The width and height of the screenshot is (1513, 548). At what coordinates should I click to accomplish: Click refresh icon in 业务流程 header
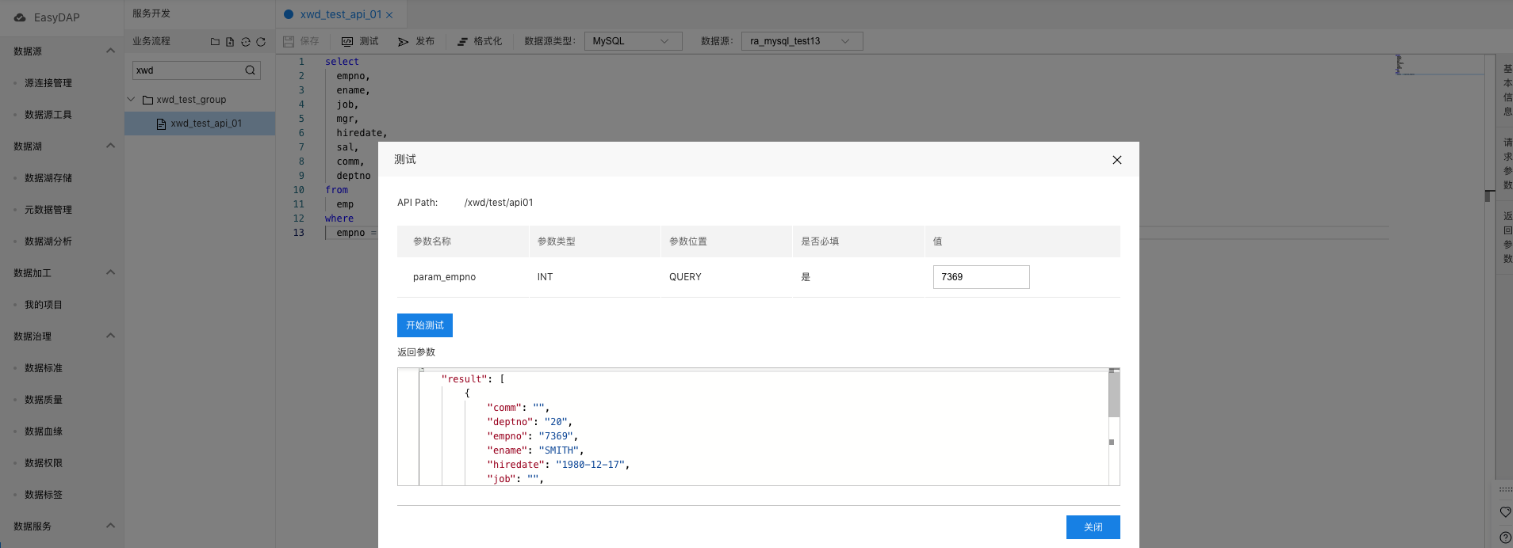(x=260, y=42)
